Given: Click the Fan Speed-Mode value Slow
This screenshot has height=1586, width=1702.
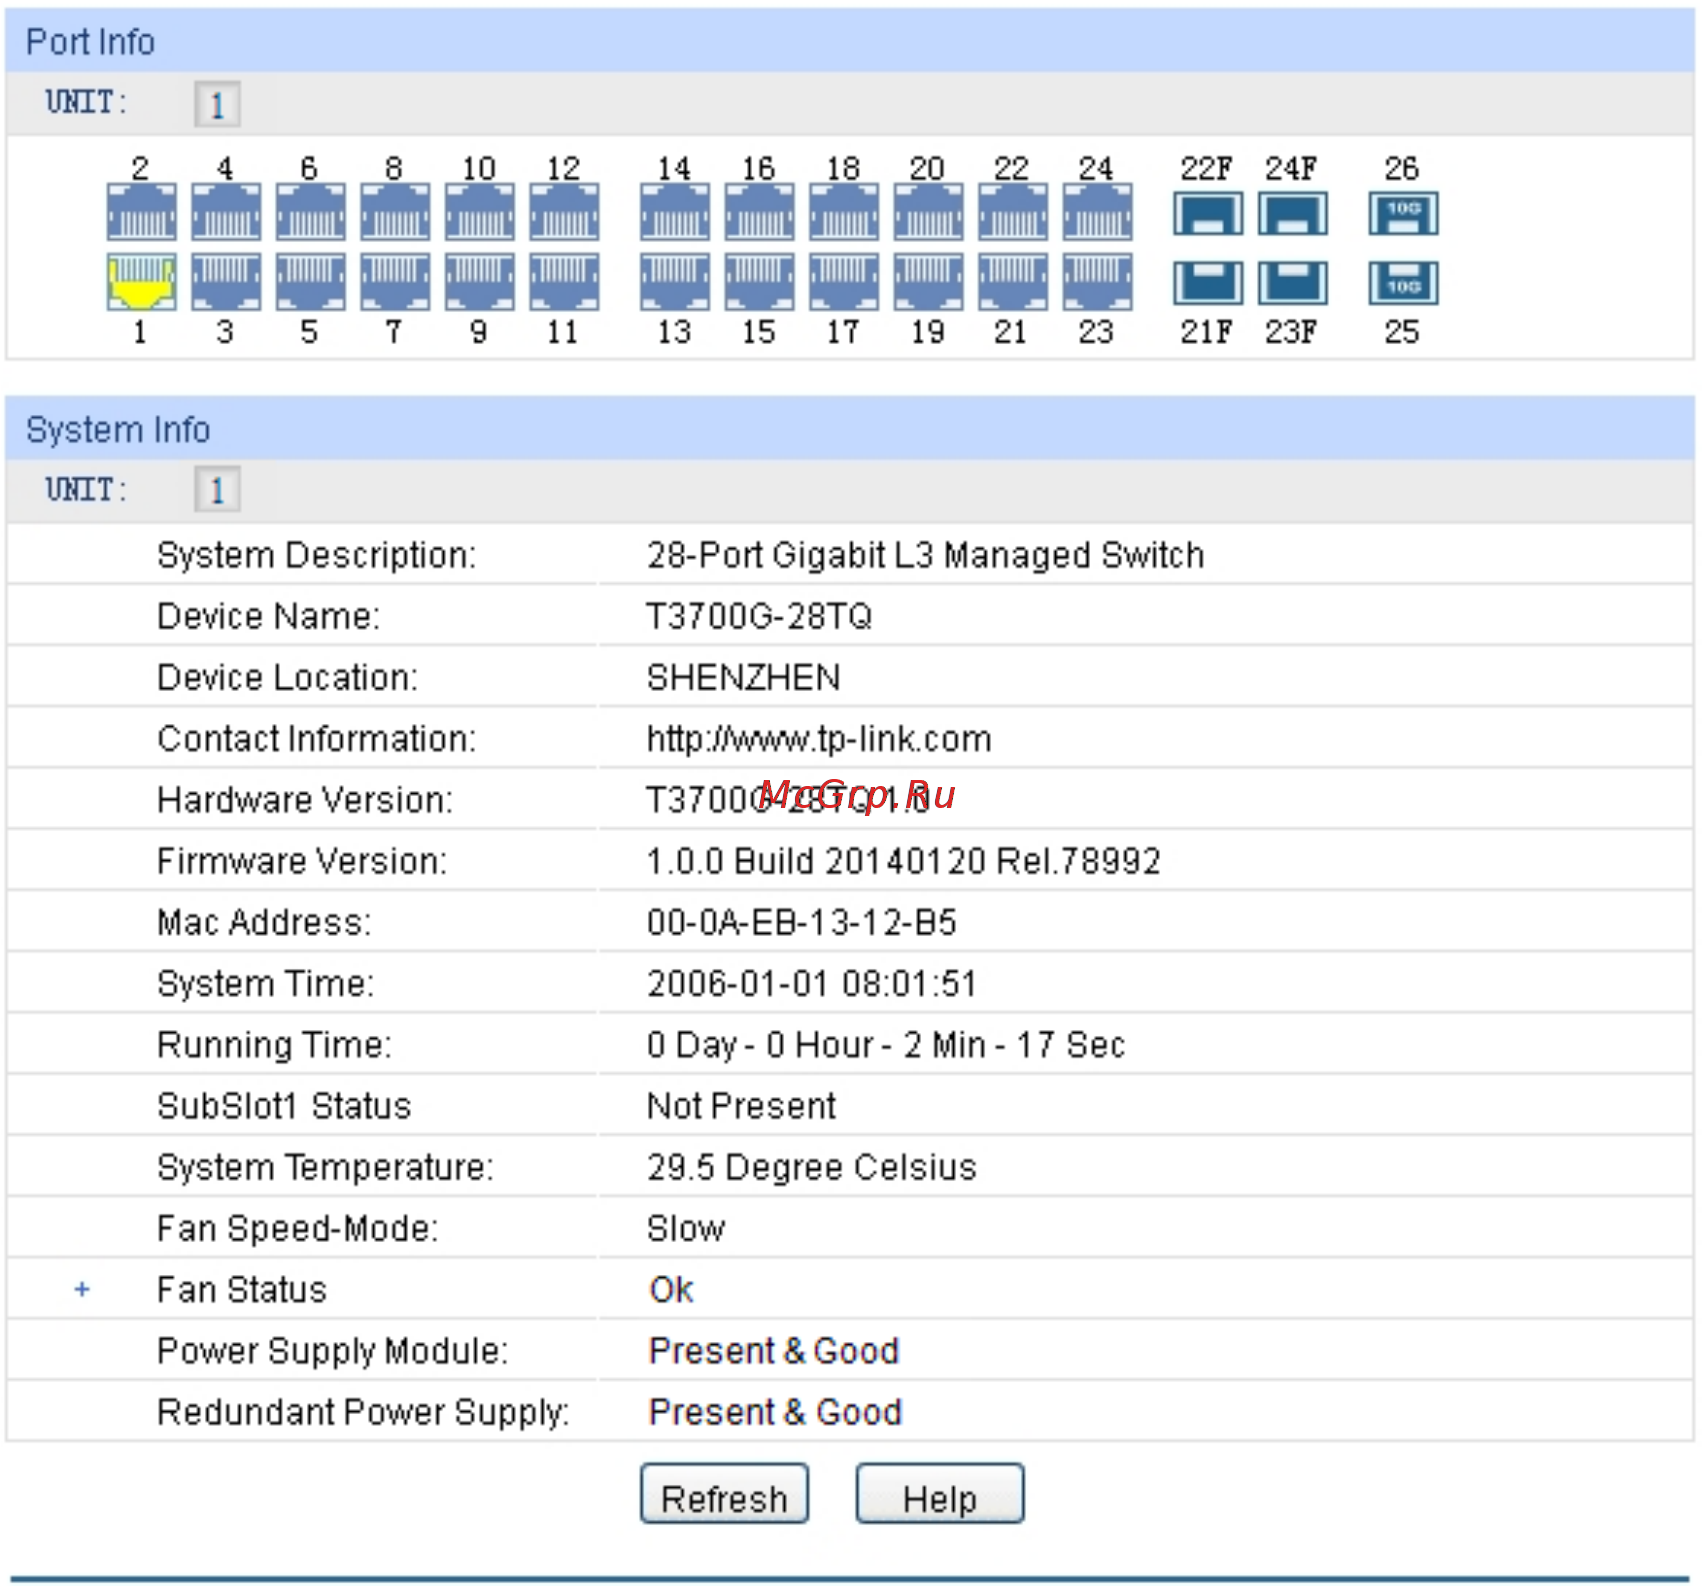Looking at the screenshot, I should pos(686,1229).
